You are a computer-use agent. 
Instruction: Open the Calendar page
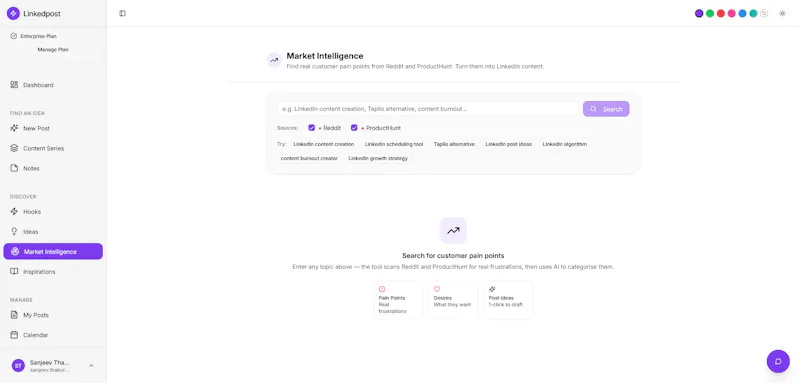click(53, 335)
